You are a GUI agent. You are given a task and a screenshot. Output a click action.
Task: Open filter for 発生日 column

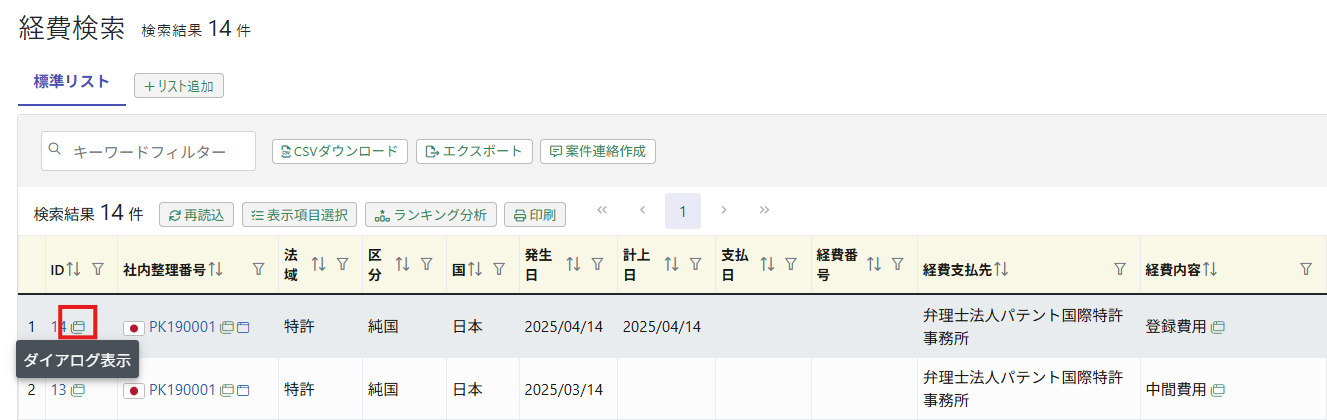pyautogui.click(x=597, y=264)
